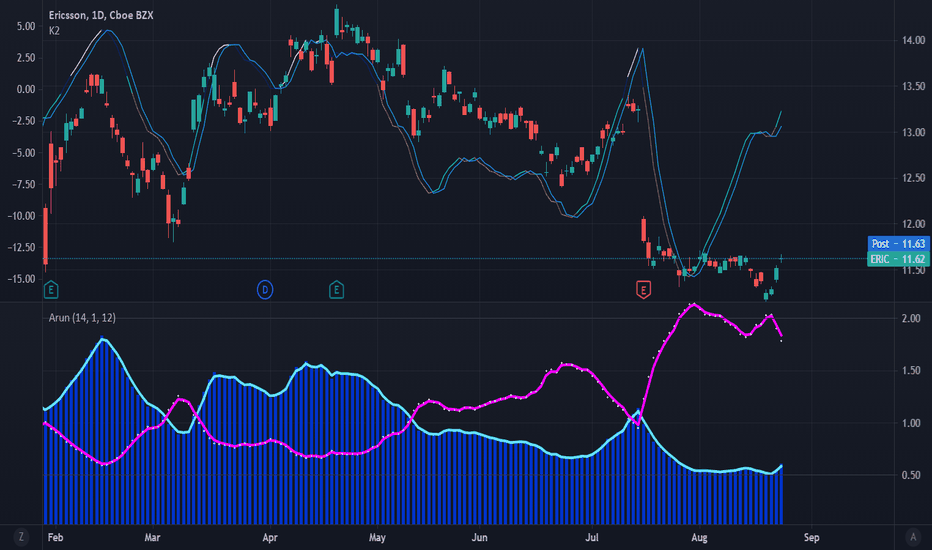The image size is (932, 550).
Task: Click the A auto-scale button at bottom right
Action: tap(914, 537)
